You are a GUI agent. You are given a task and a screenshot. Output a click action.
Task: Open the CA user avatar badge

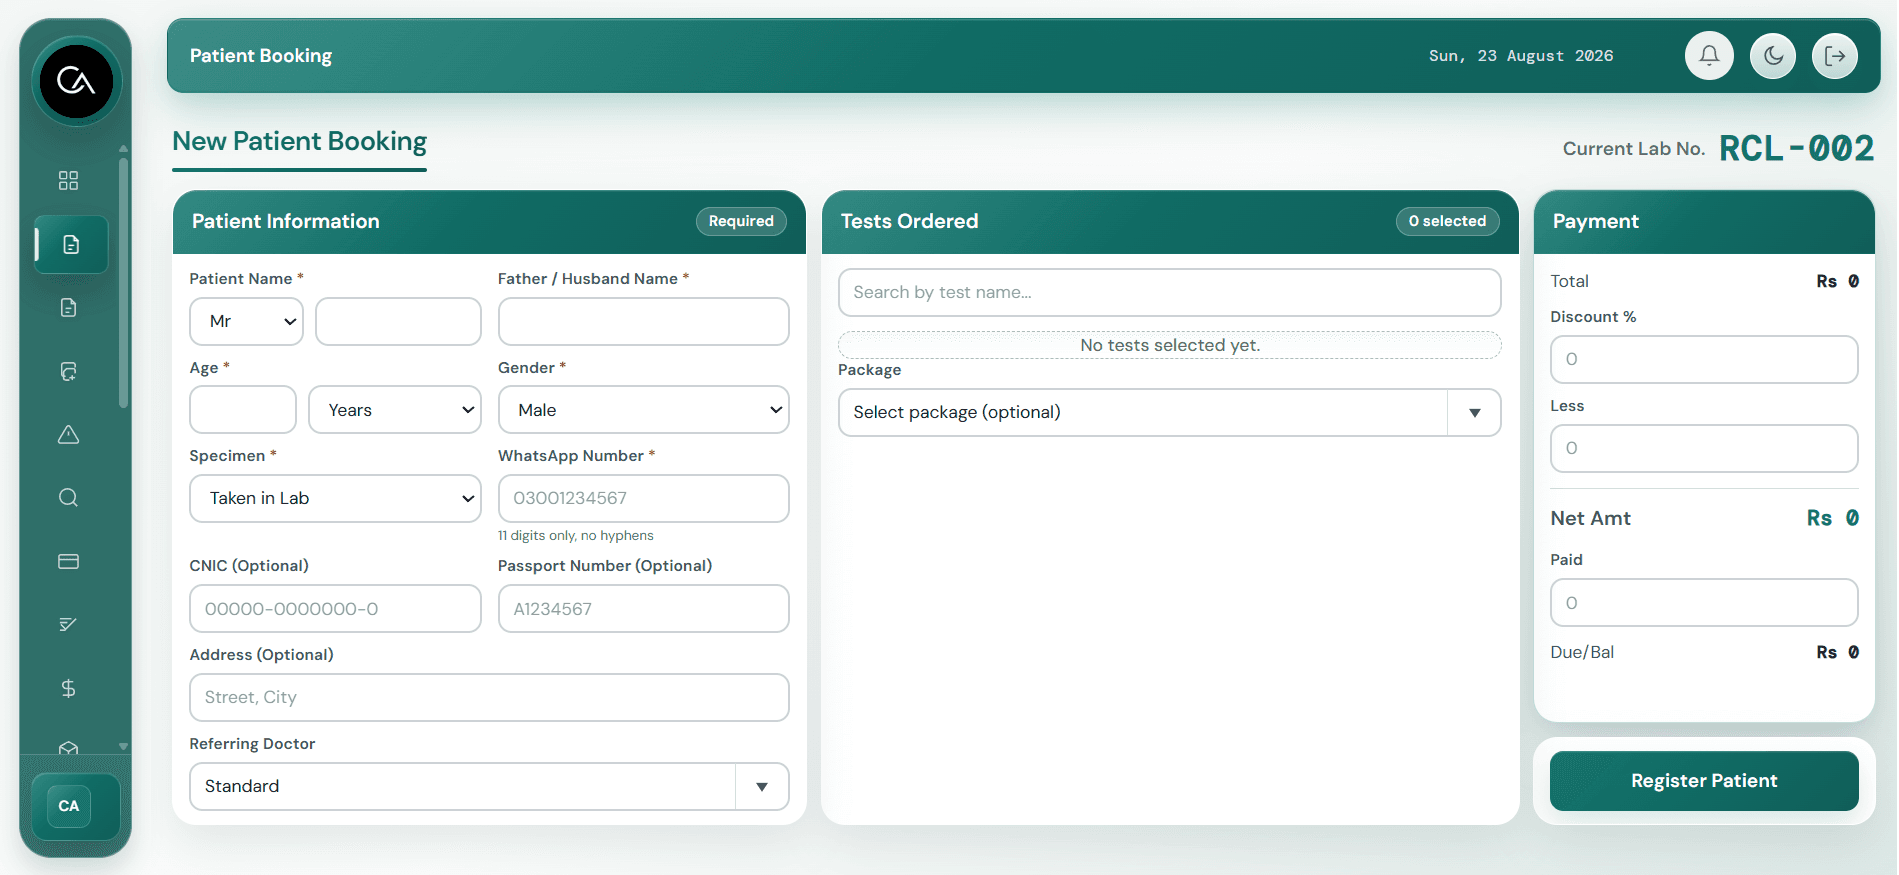pyautogui.click(x=69, y=806)
